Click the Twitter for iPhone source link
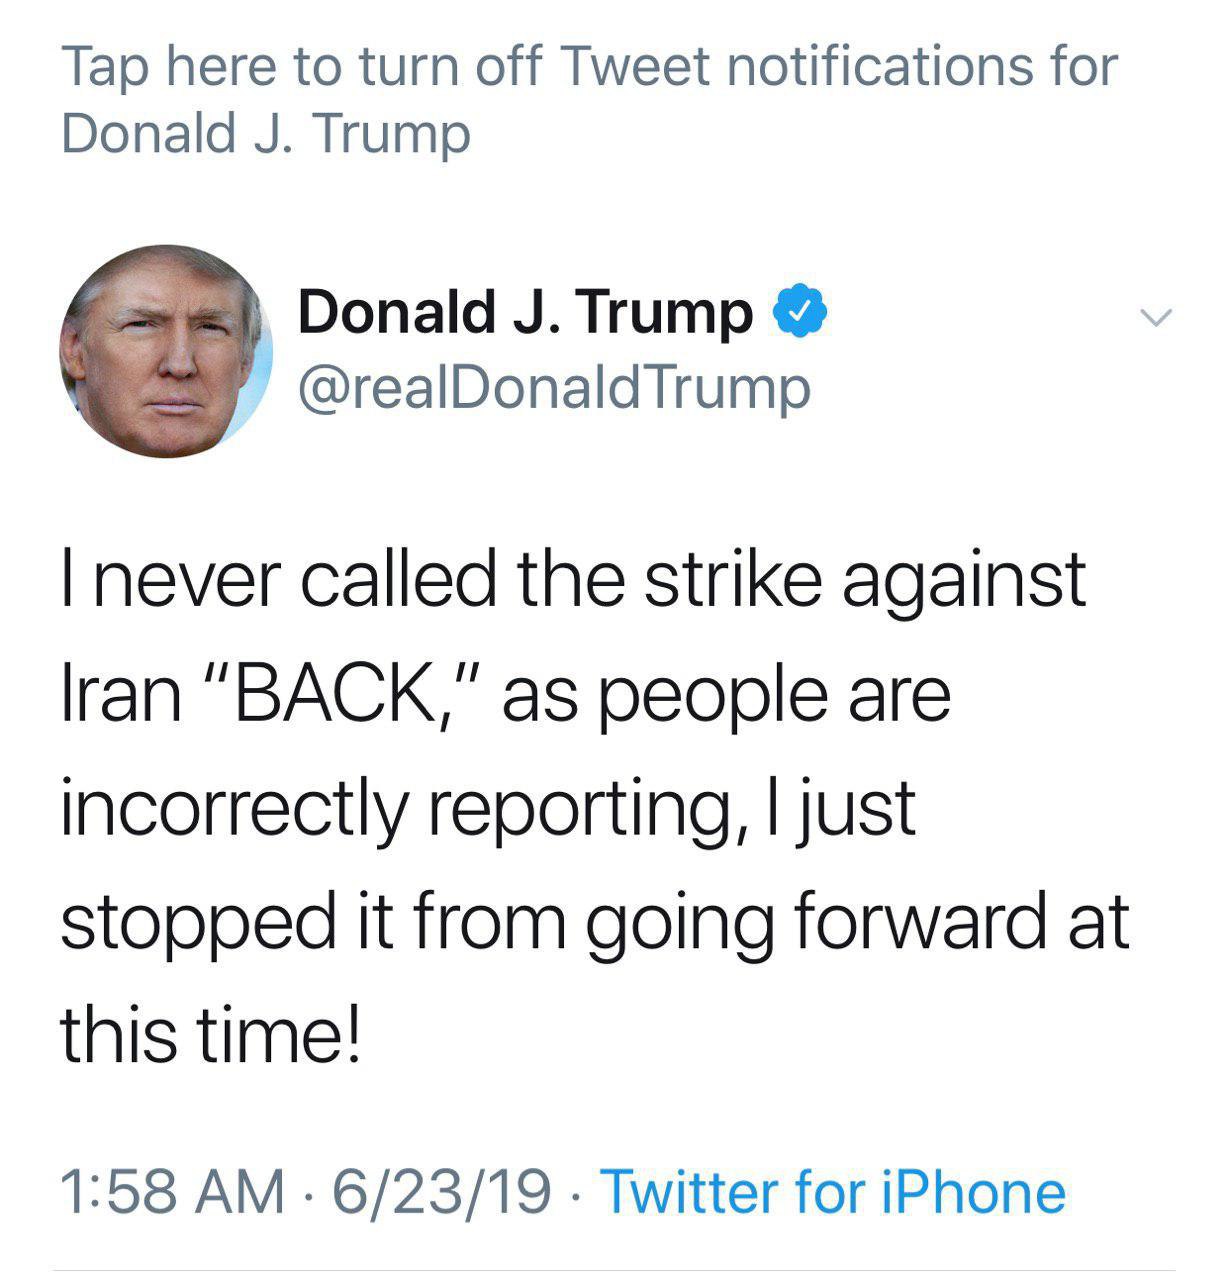Screen dimensions: 1229x1280 [833, 1191]
